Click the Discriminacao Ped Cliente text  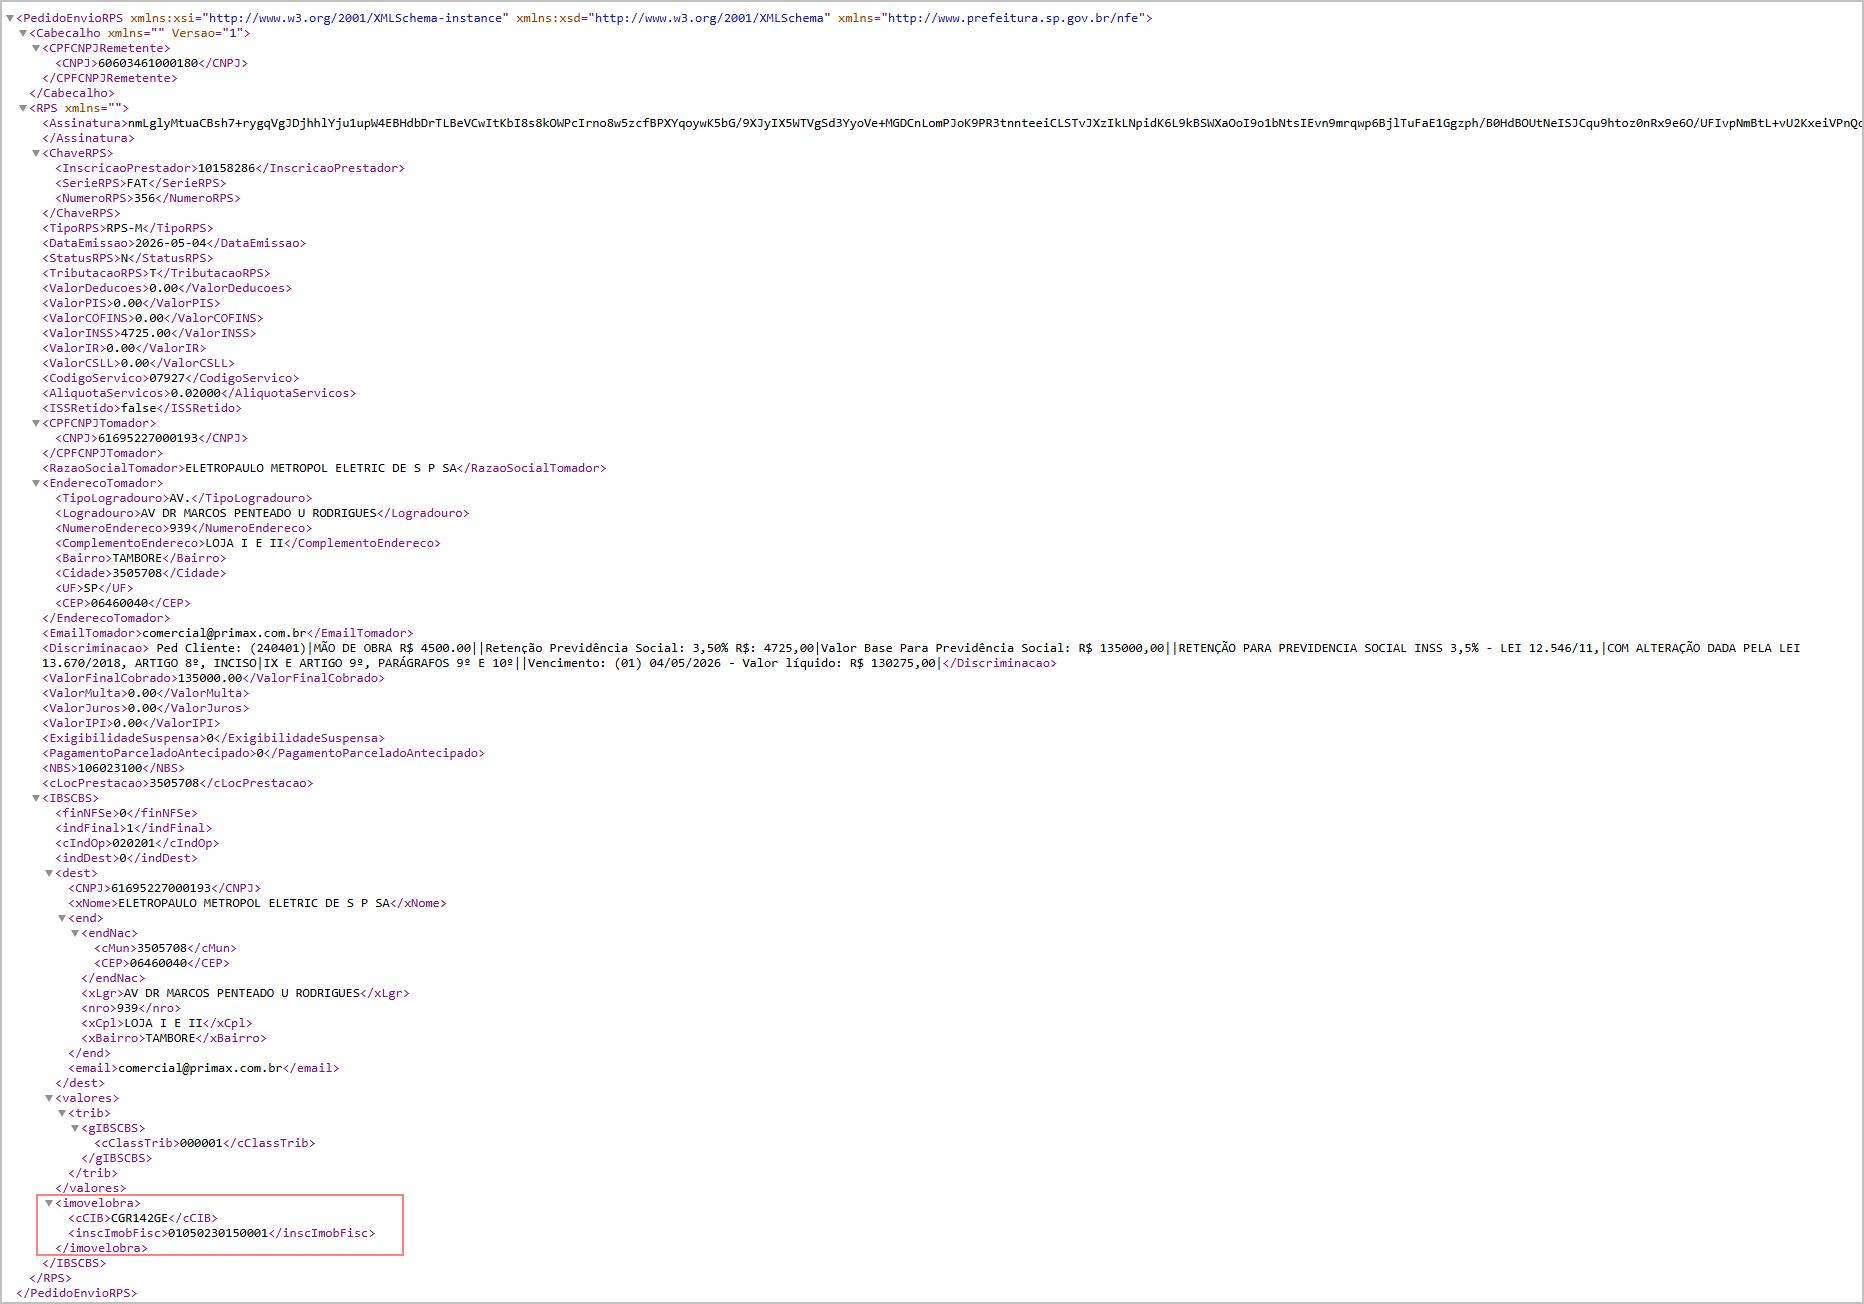(x=921, y=656)
